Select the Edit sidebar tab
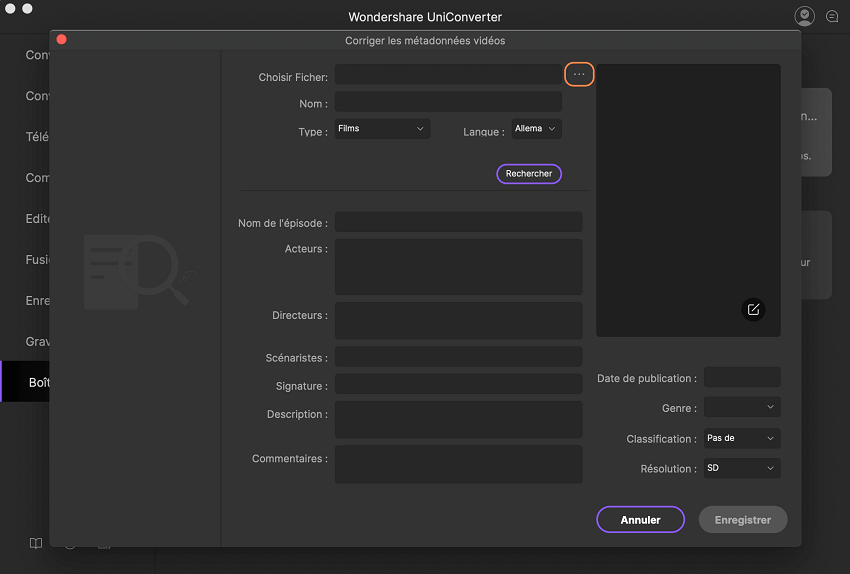The image size is (850, 574). (x=25, y=218)
